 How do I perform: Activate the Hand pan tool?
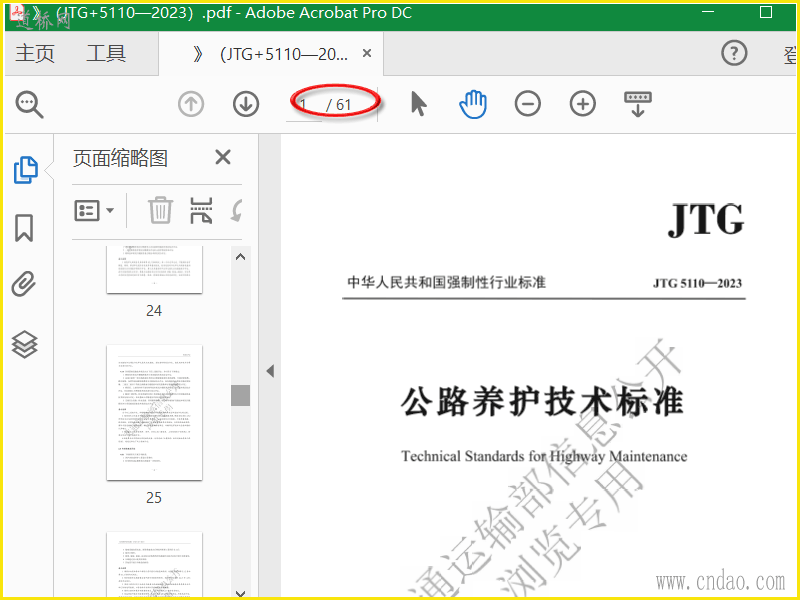473,104
